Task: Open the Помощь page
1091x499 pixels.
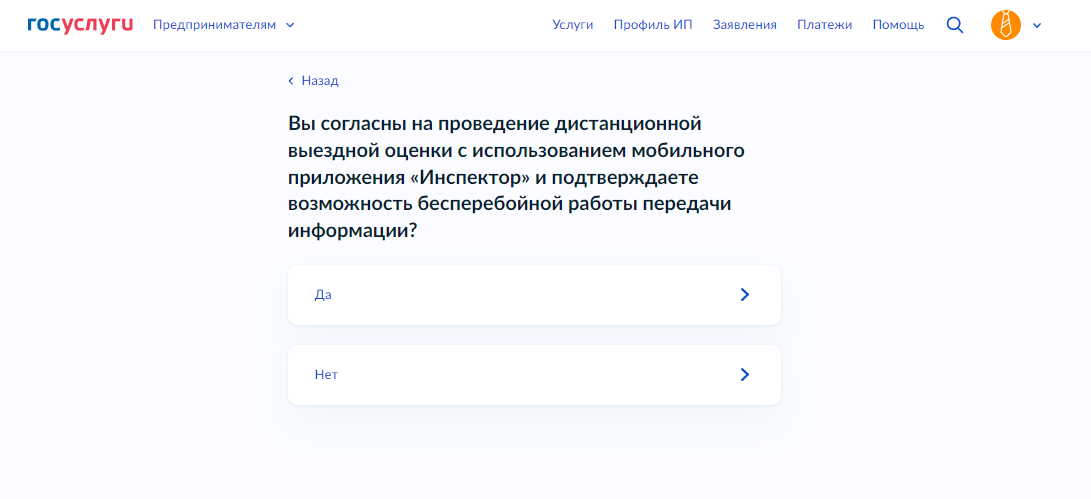Action: 898,25
